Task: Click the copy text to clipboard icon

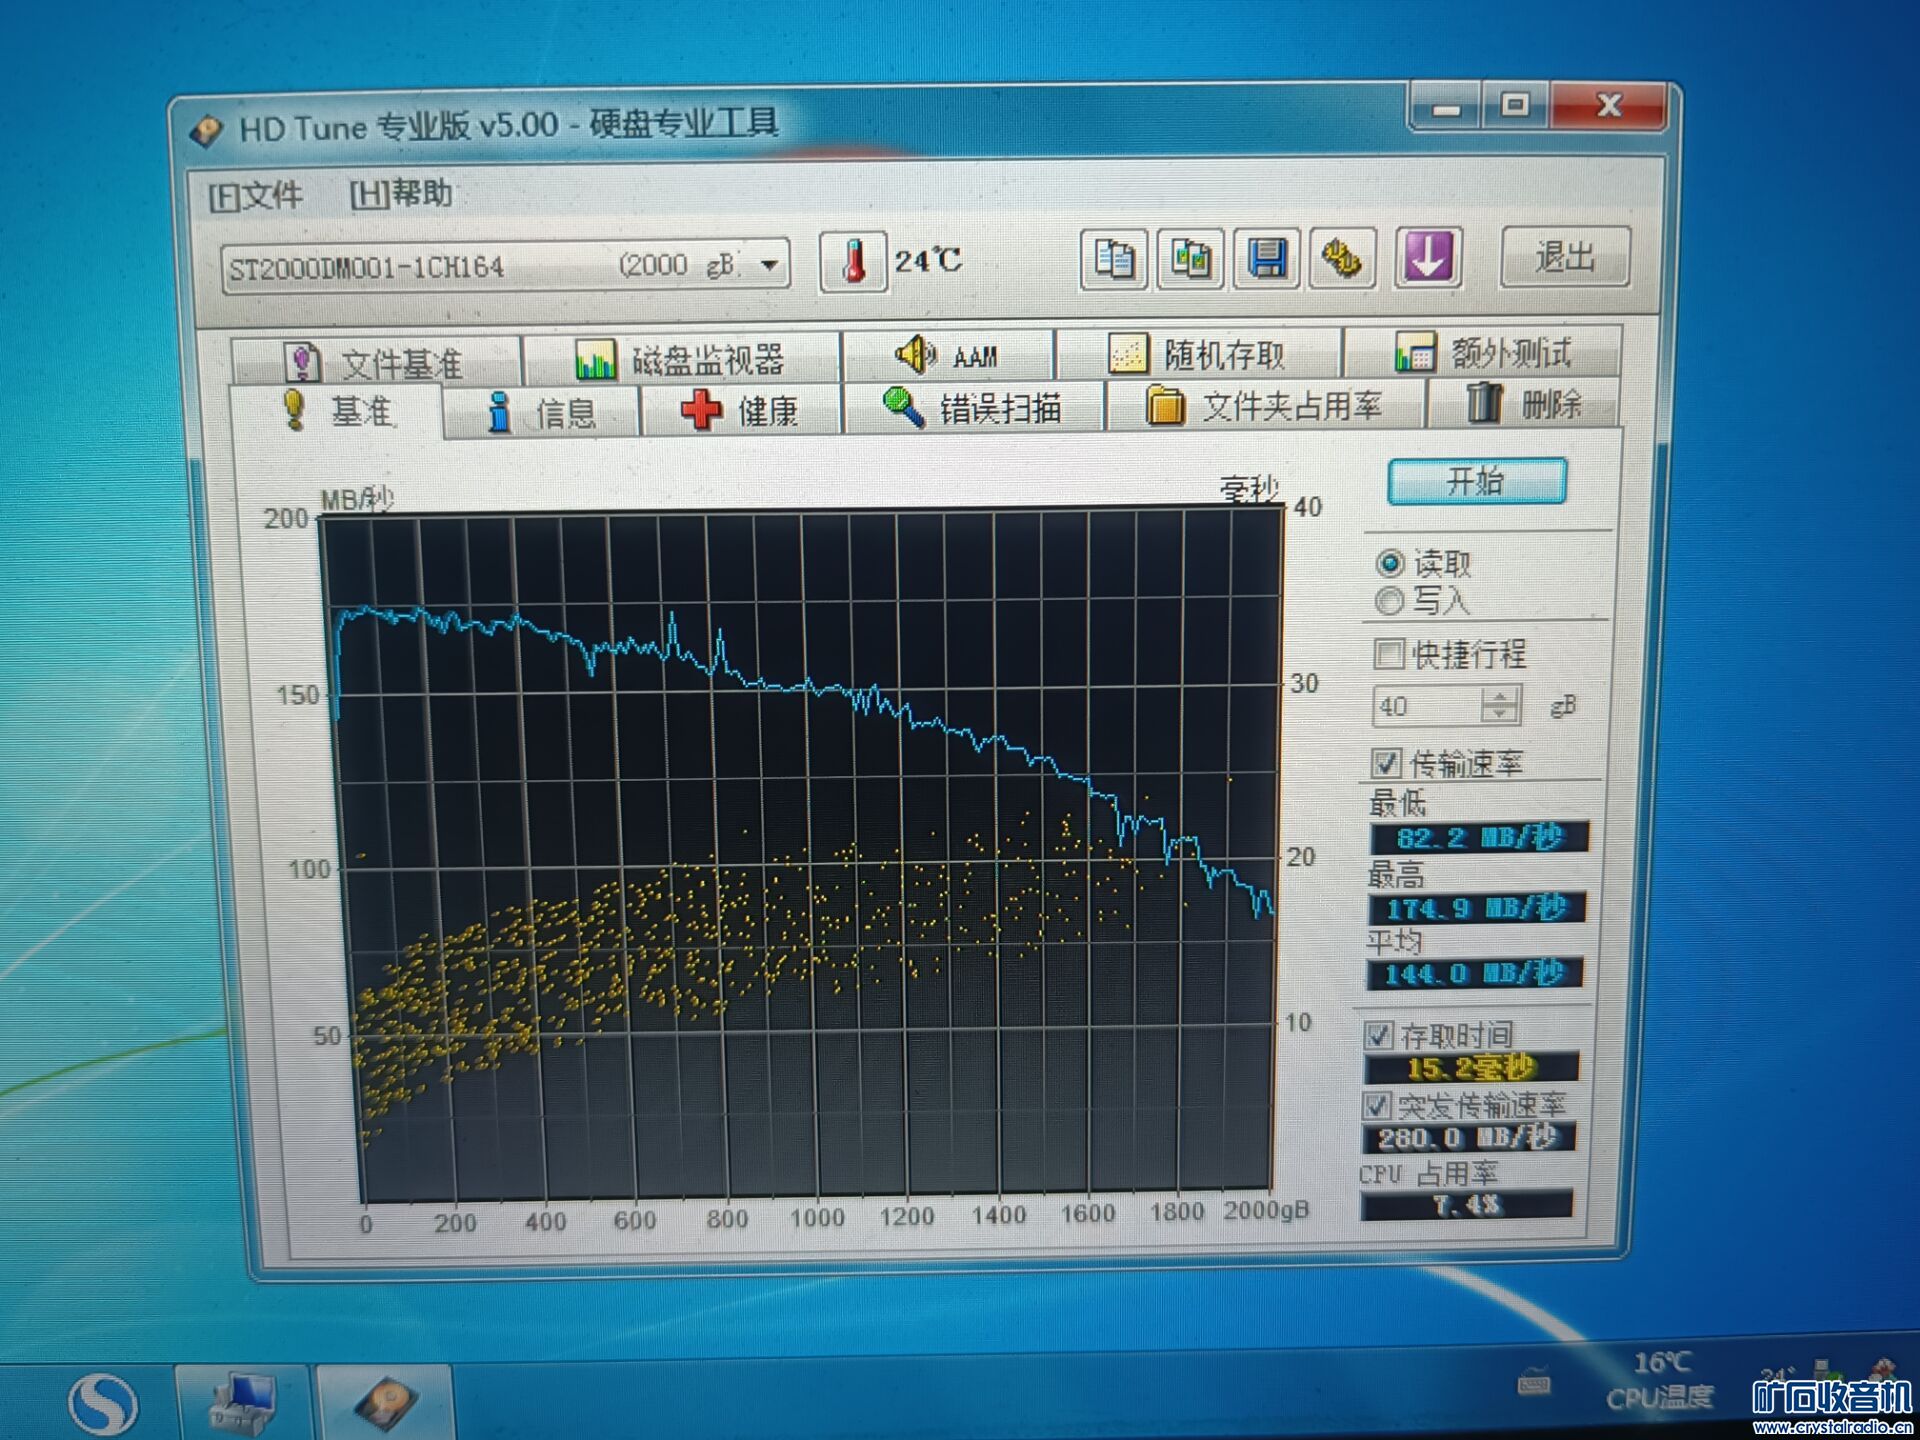Action: pyautogui.click(x=1113, y=259)
